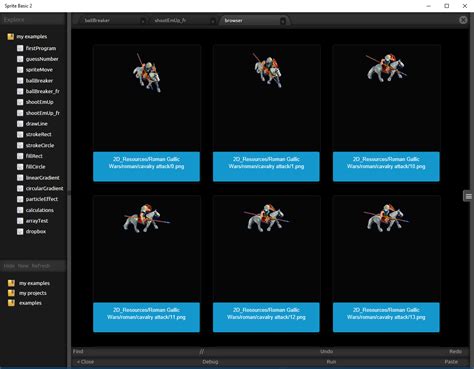The width and height of the screenshot is (474, 369).
Task: Switch to the ballBreaker tab
Action: pyautogui.click(x=97, y=20)
